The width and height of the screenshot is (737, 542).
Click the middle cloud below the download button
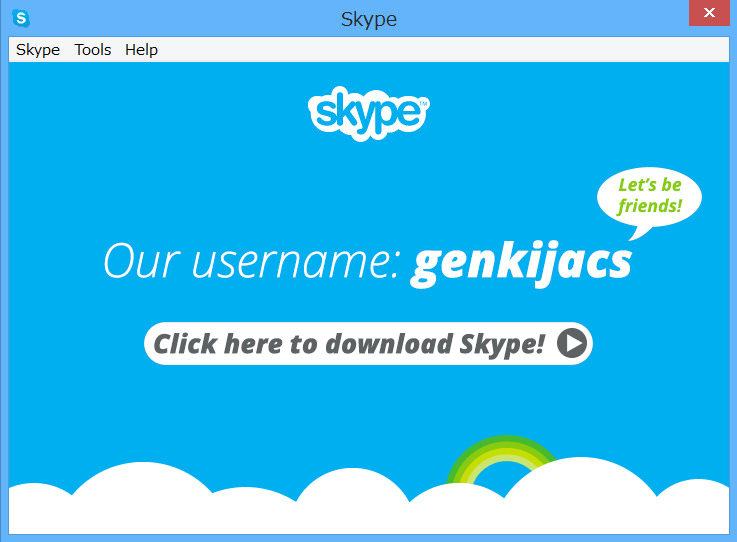click(x=353, y=498)
